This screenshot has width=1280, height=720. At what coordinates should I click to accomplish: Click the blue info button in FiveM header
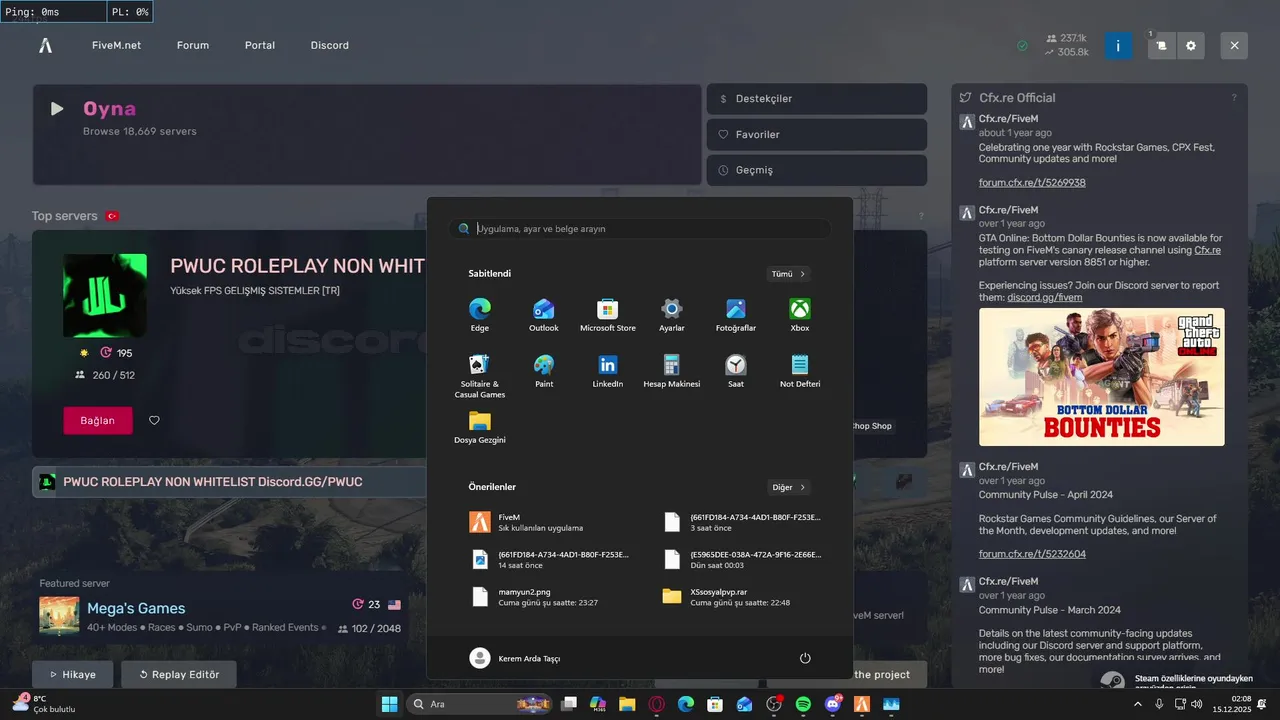click(1118, 46)
